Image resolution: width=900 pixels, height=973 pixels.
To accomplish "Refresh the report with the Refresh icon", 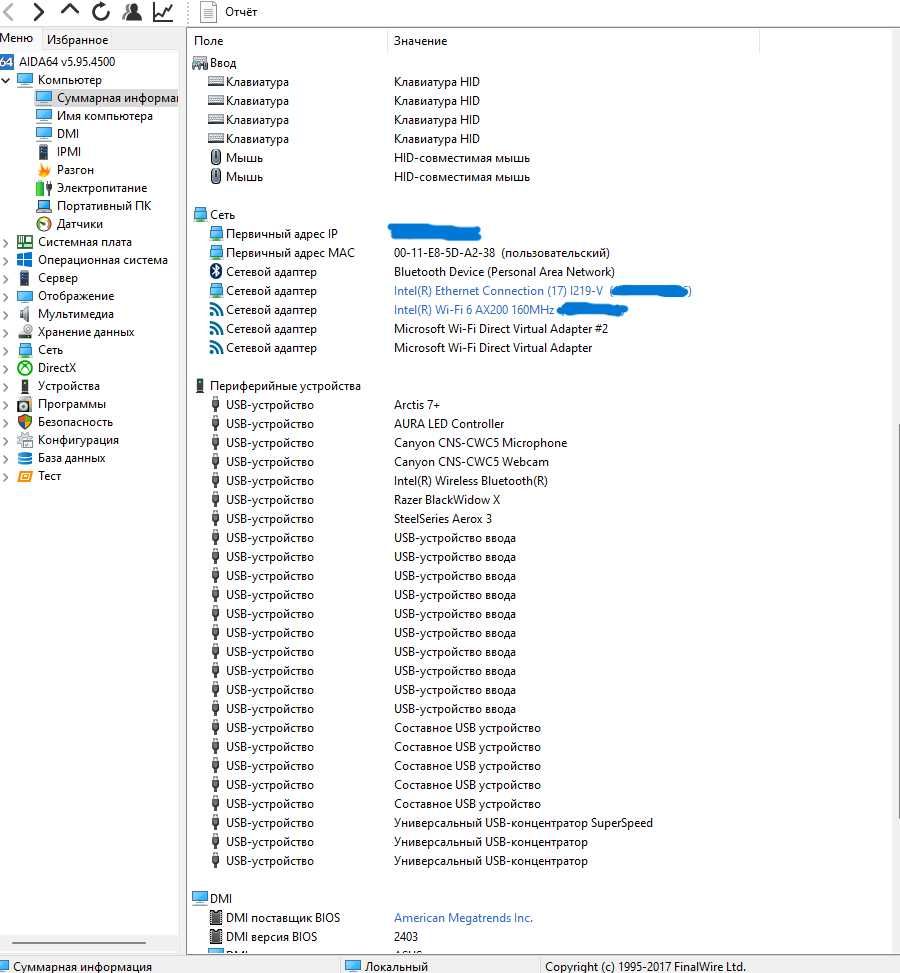I will 101,11.
